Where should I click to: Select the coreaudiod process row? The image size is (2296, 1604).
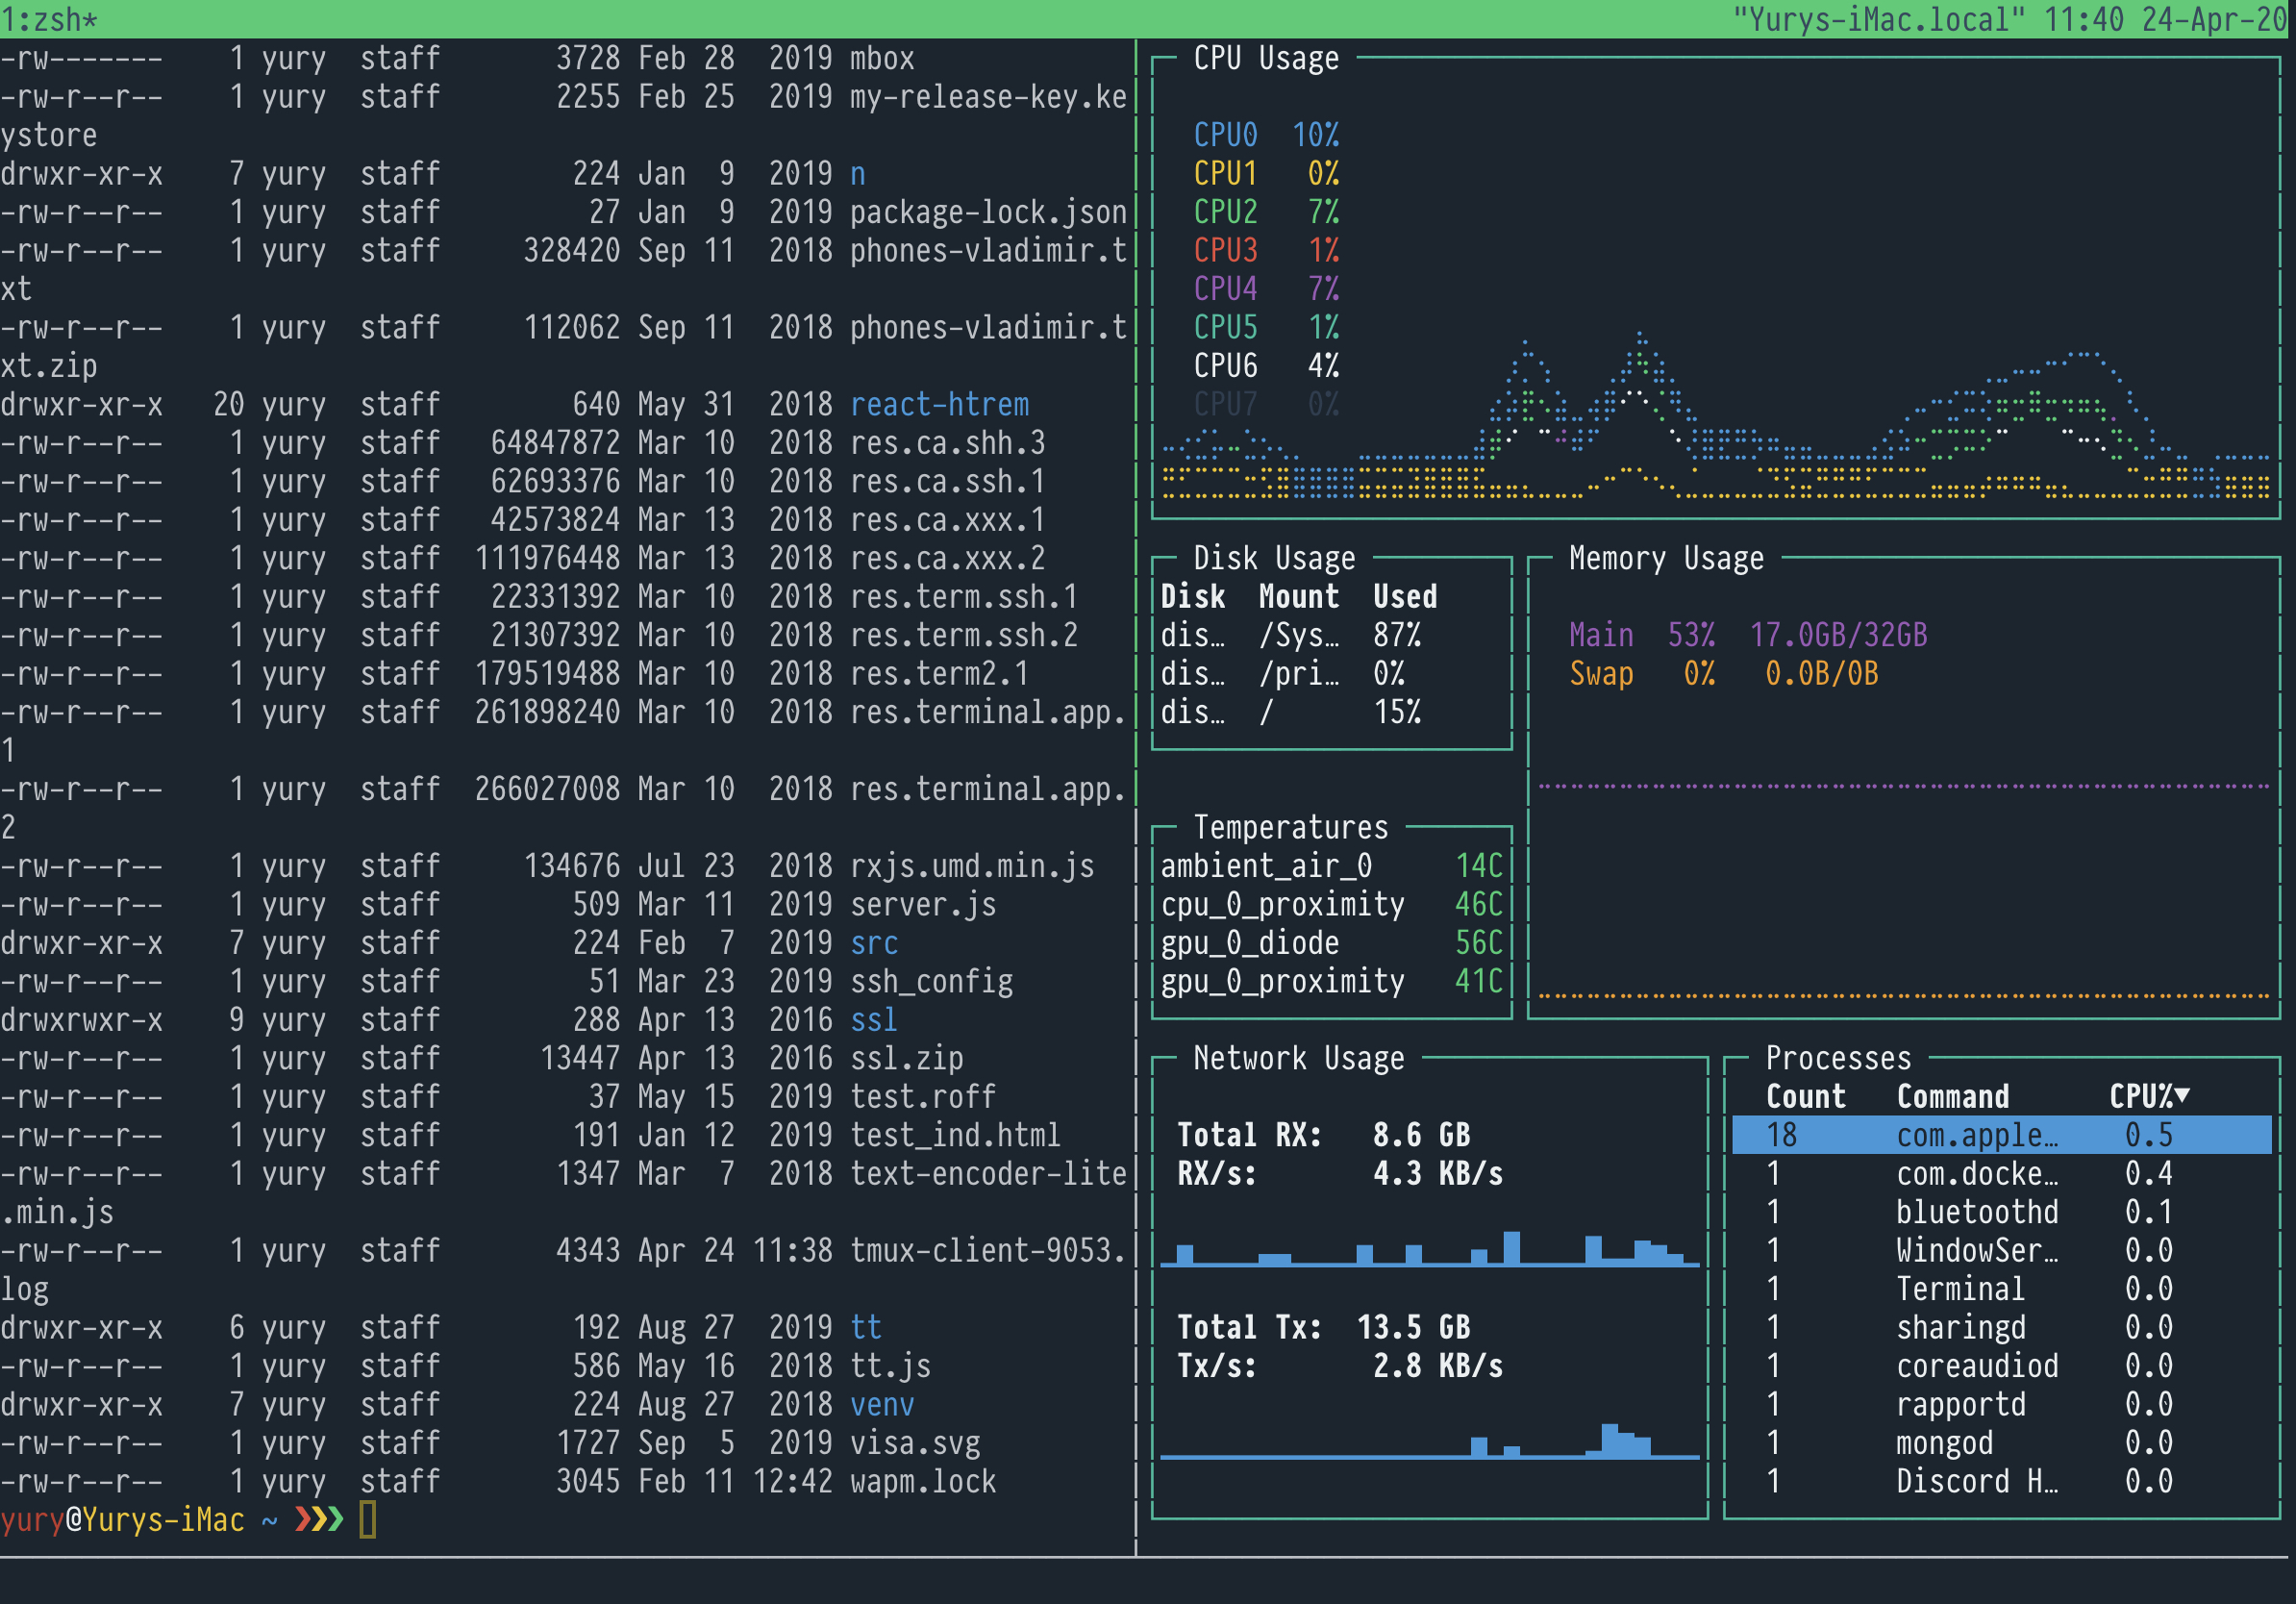(x=2001, y=1366)
